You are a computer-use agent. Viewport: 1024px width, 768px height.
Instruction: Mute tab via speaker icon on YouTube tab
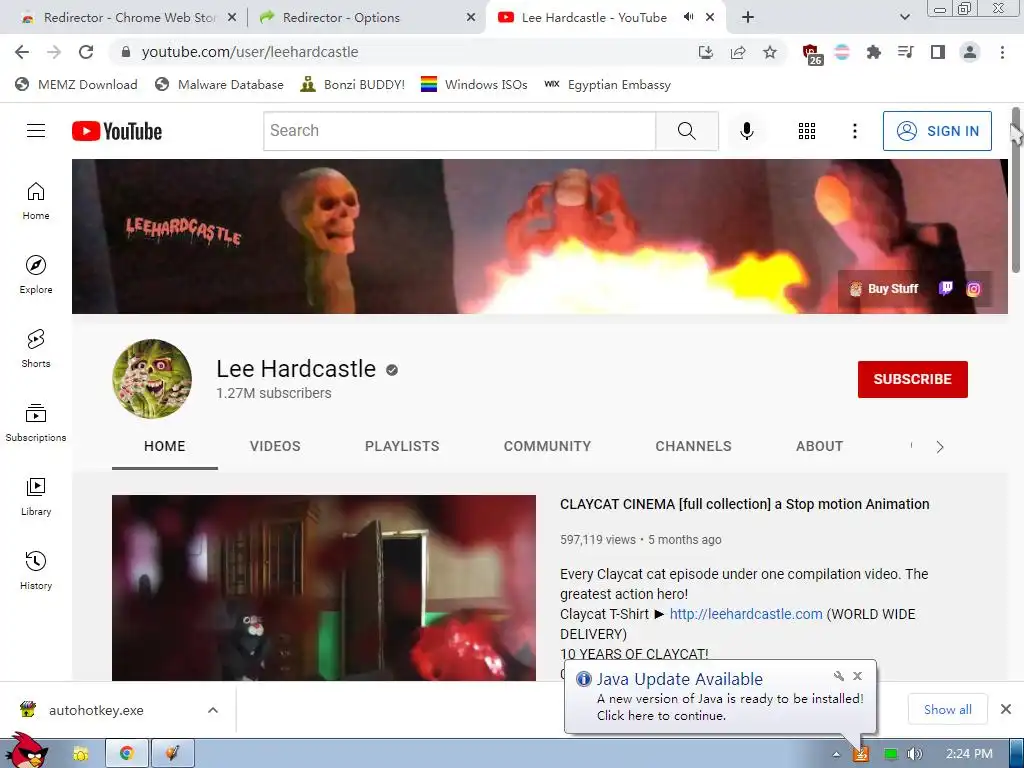pos(688,17)
